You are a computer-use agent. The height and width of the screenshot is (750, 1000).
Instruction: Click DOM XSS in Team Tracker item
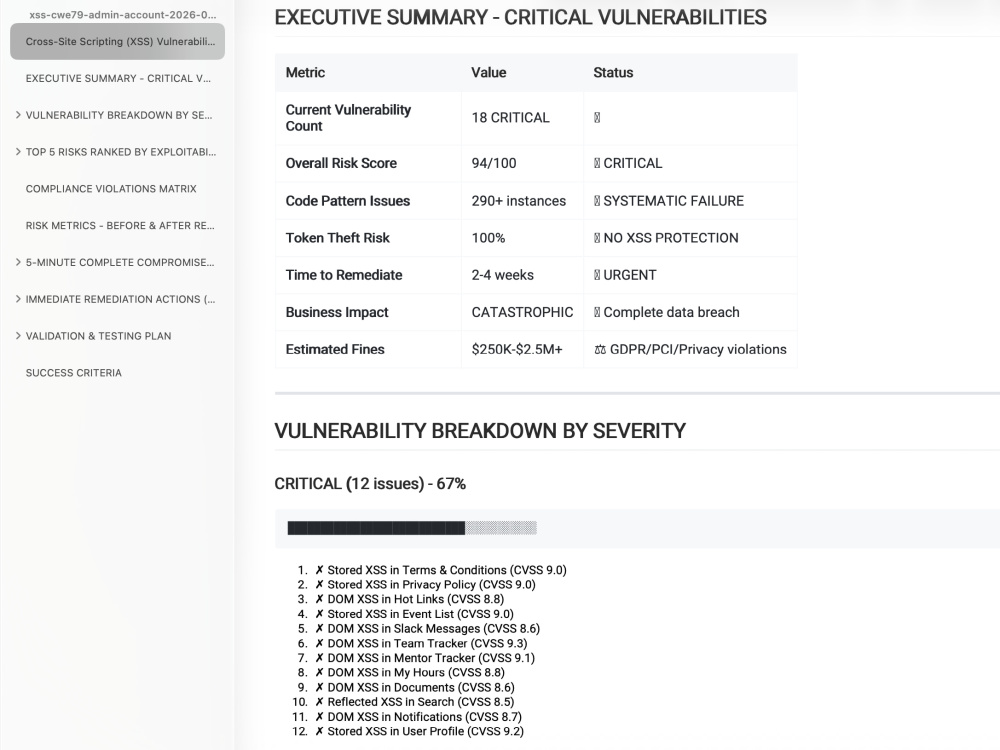pos(421,643)
